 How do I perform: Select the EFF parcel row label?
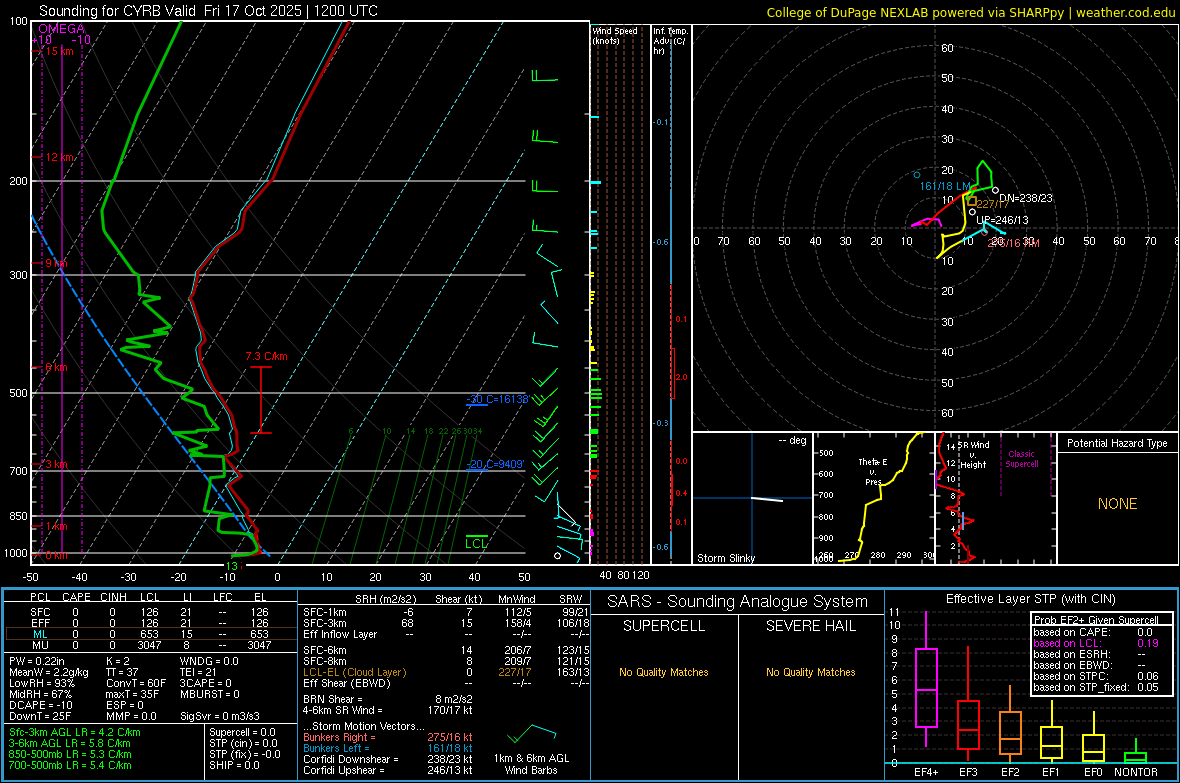[40, 623]
